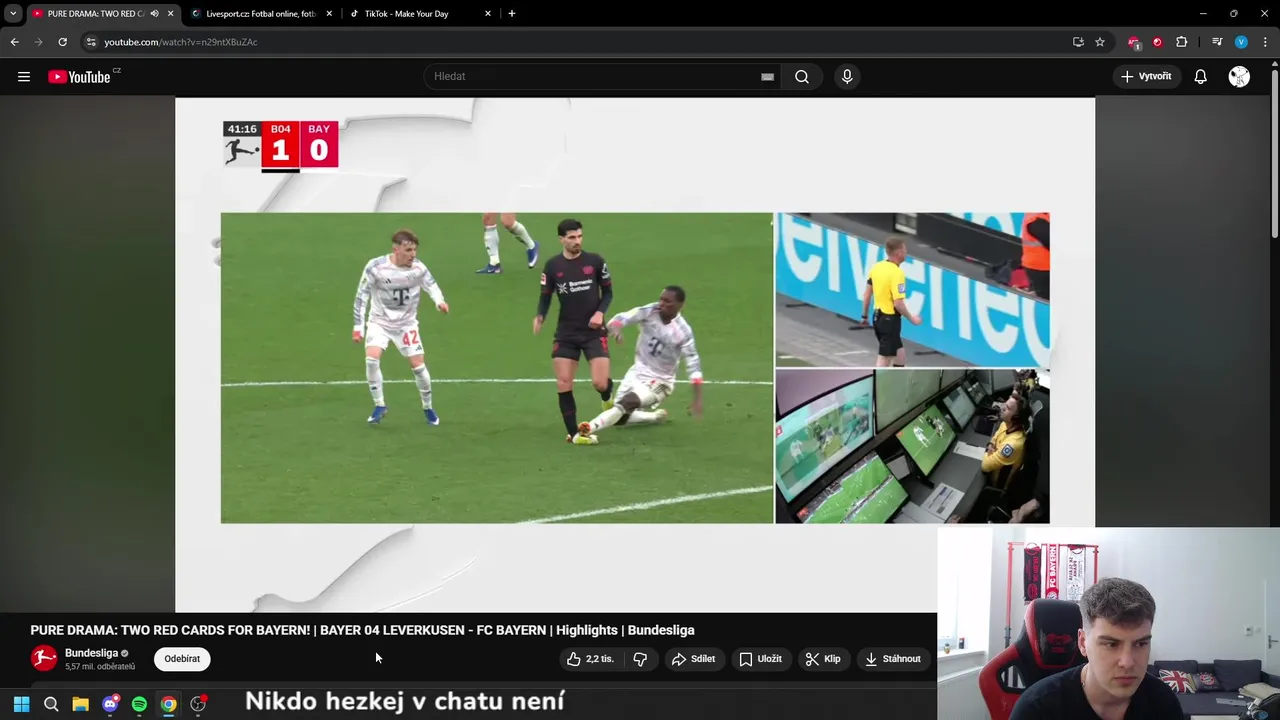This screenshot has width=1280, height=720.
Task: Save the video with Uložit
Action: pyautogui.click(x=760, y=659)
